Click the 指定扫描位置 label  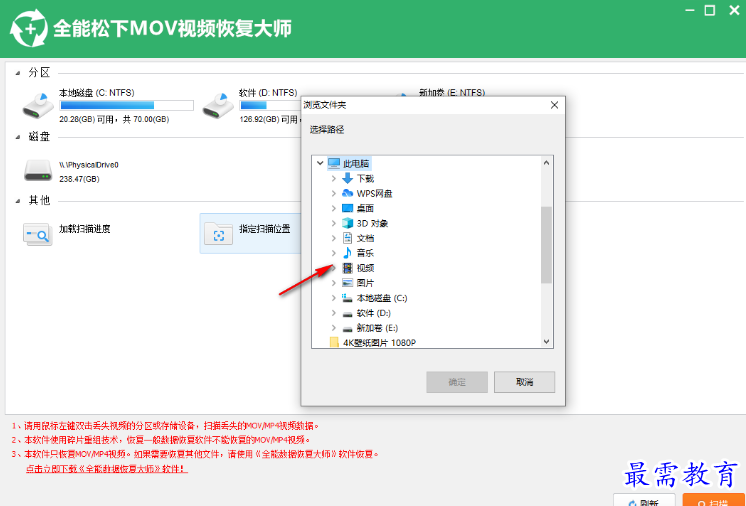(265, 229)
